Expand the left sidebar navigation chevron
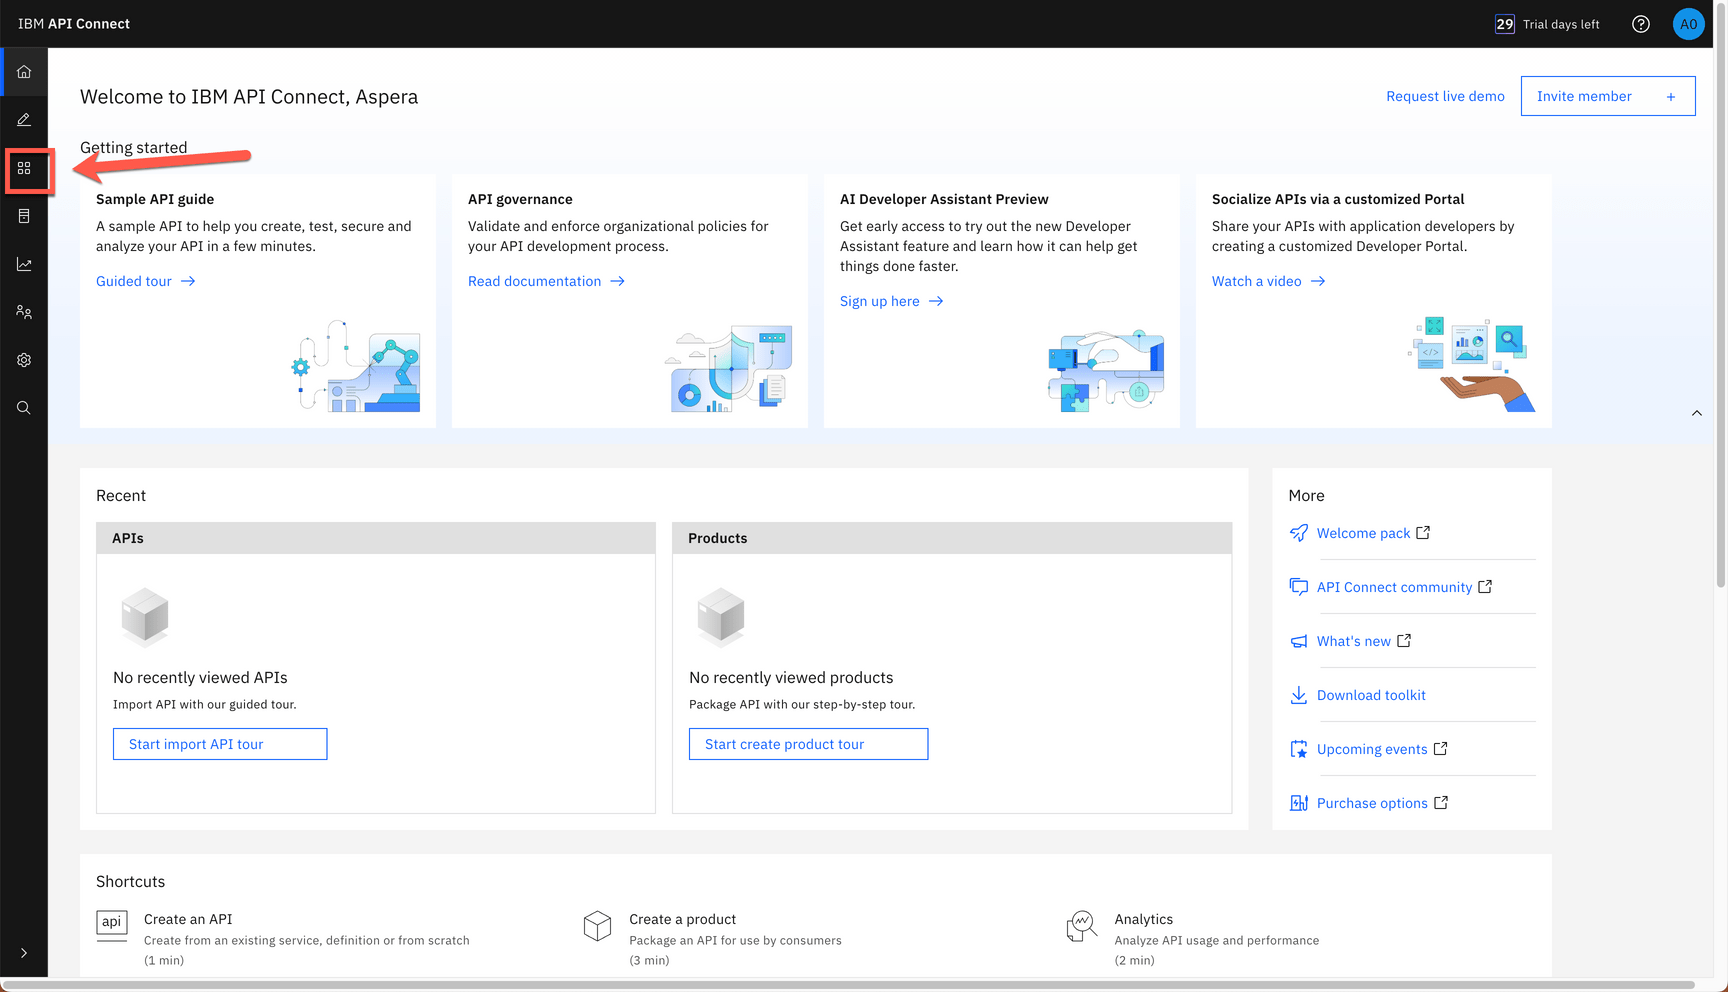 (x=24, y=953)
